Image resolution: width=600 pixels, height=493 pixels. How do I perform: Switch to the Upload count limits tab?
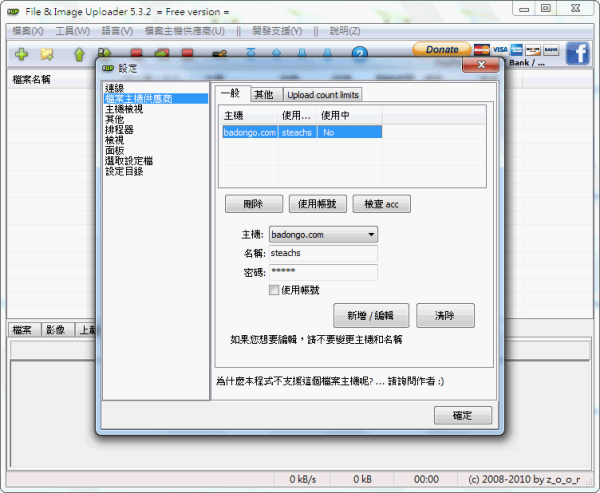pyautogui.click(x=323, y=95)
